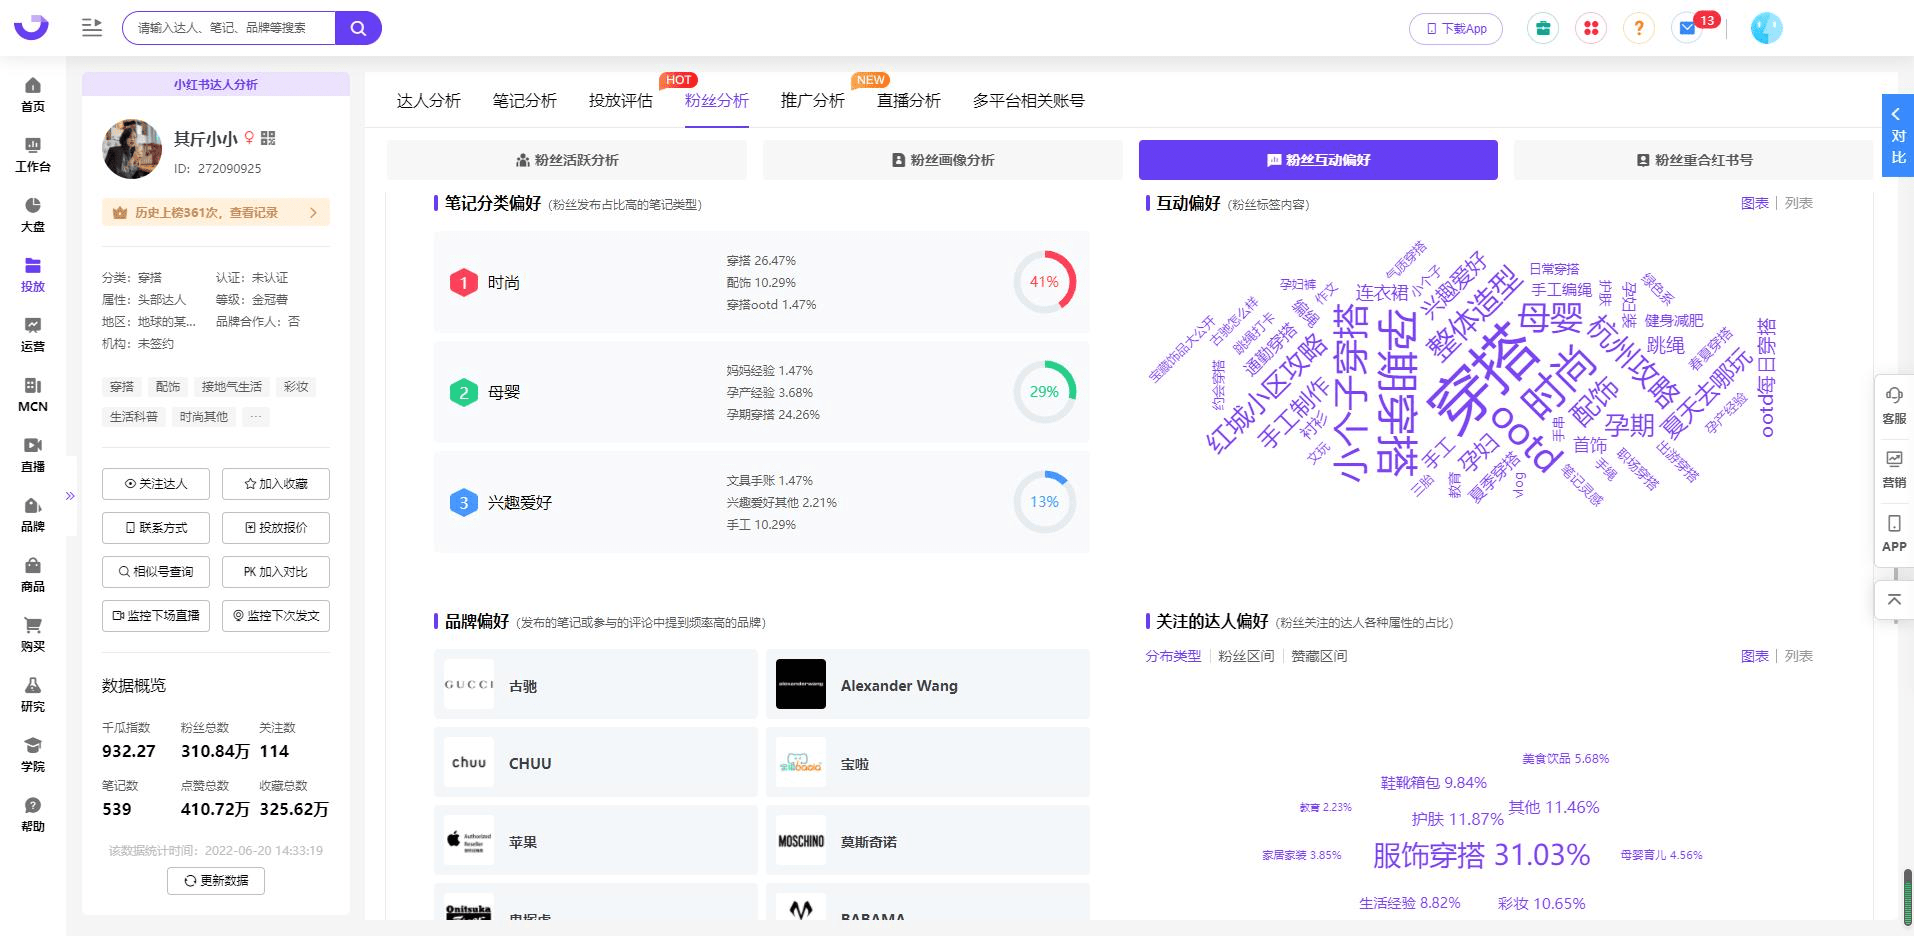Focus the 达人、笔记、品牌 search field
The width and height of the screenshot is (1914, 936).
229,28
